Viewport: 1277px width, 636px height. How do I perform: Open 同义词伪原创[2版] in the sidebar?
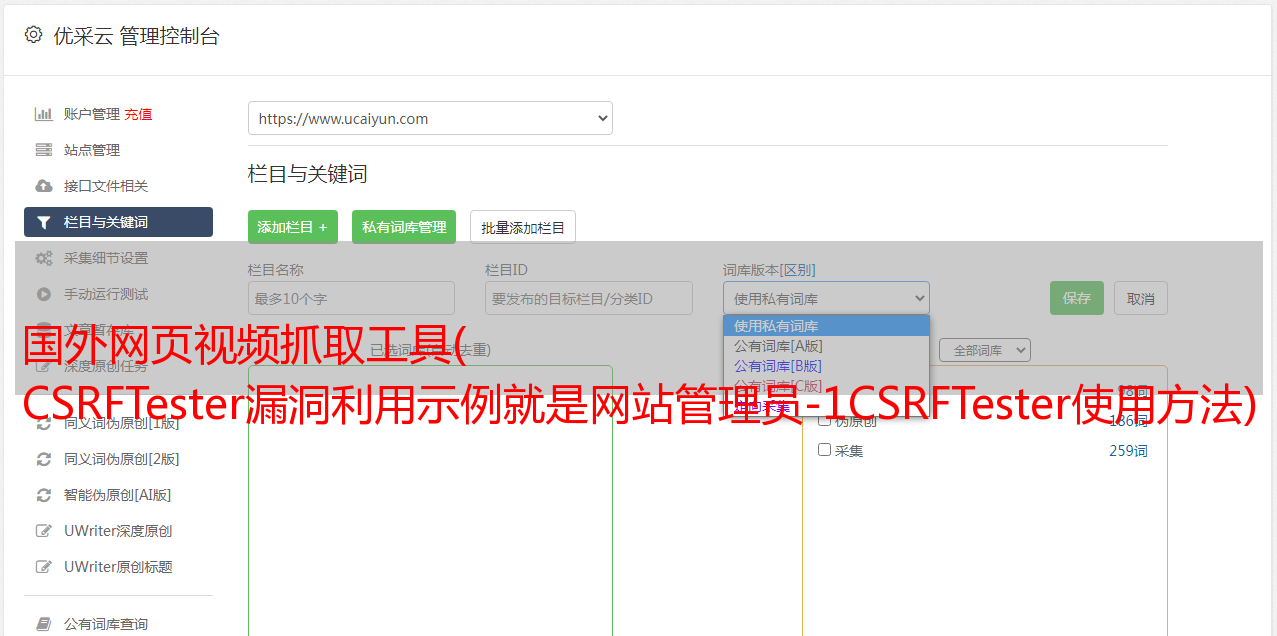(x=122, y=459)
